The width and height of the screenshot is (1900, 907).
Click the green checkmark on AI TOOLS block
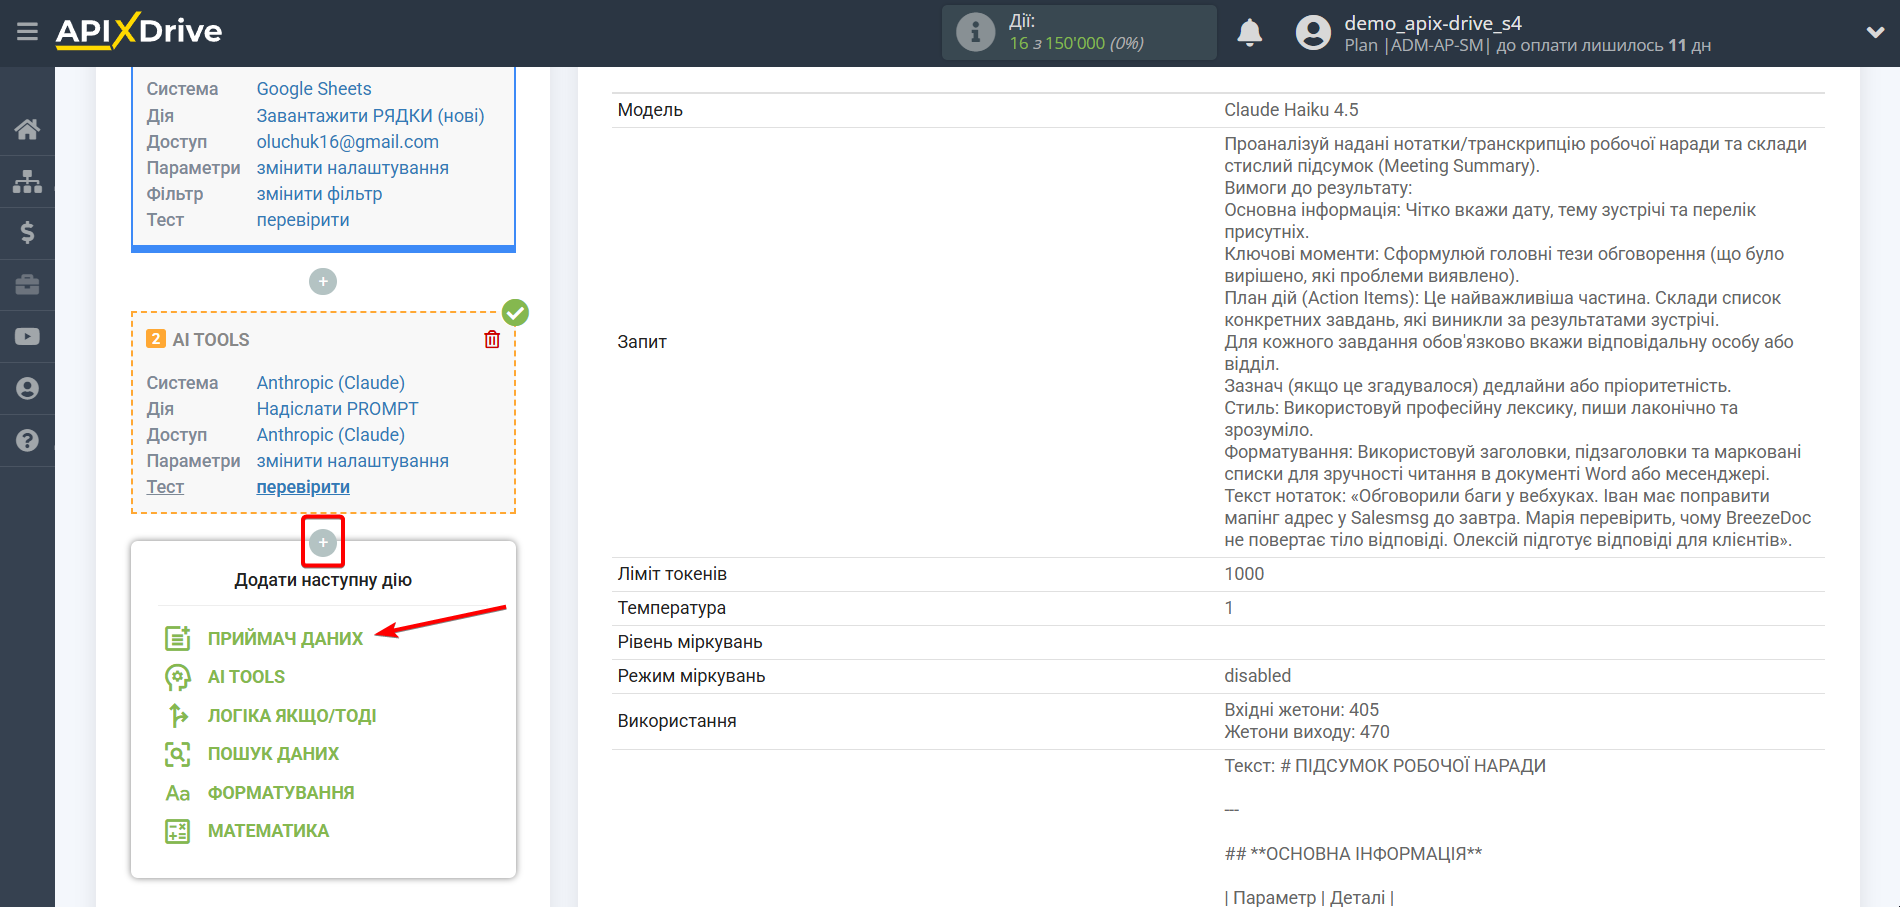coord(515,313)
